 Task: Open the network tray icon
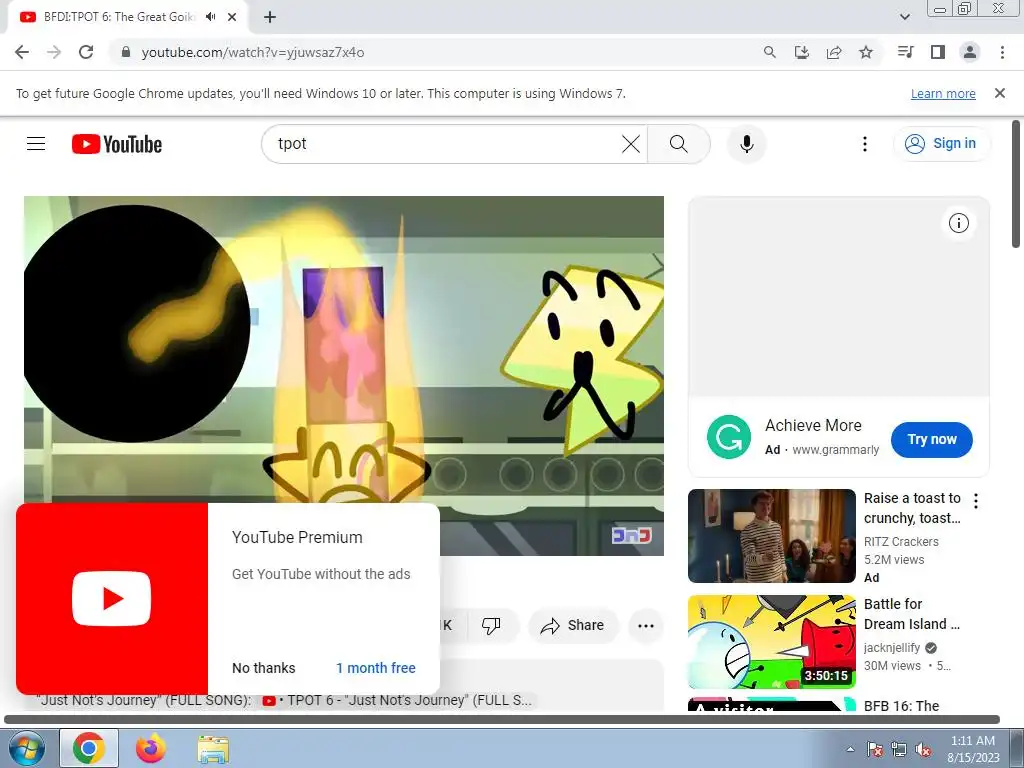click(x=899, y=749)
